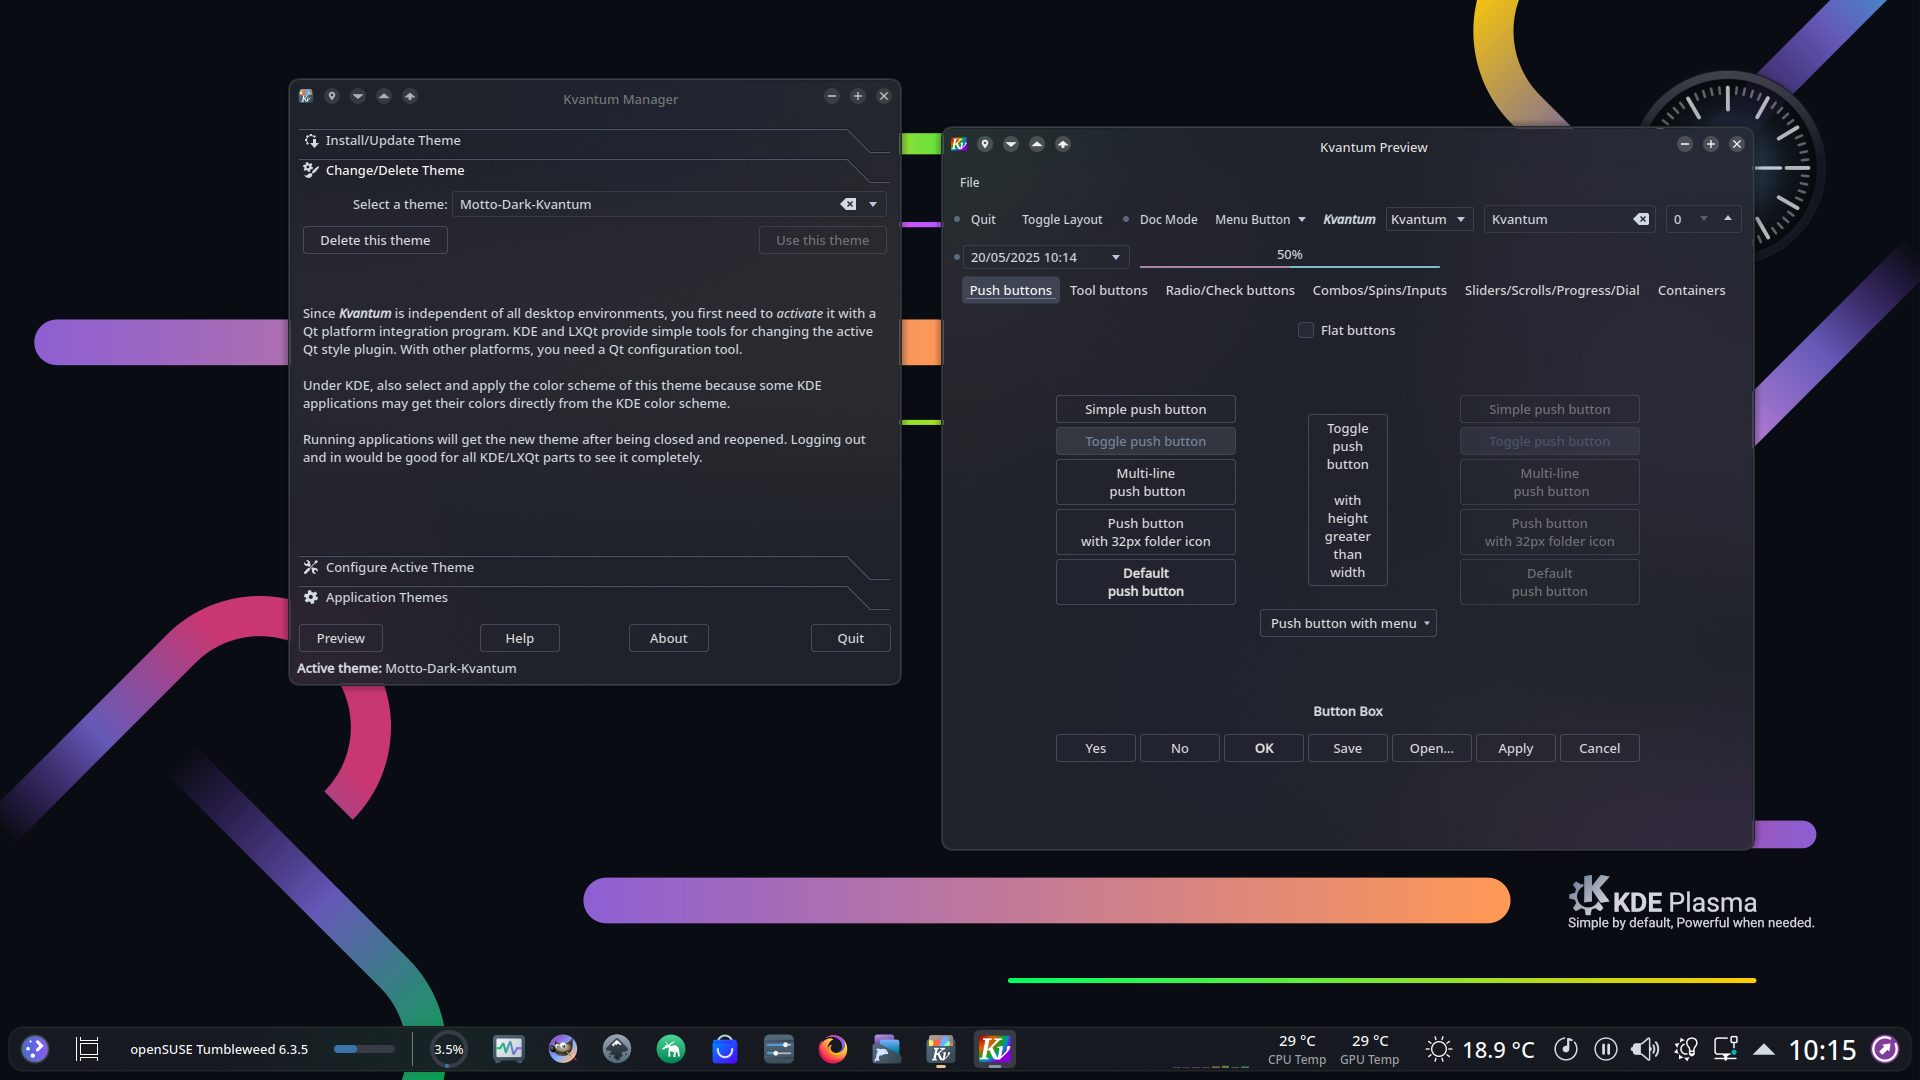
Task: Open the Menu Button dropdown in the preview toolbar
Action: pyautogui.click(x=1260, y=219)
